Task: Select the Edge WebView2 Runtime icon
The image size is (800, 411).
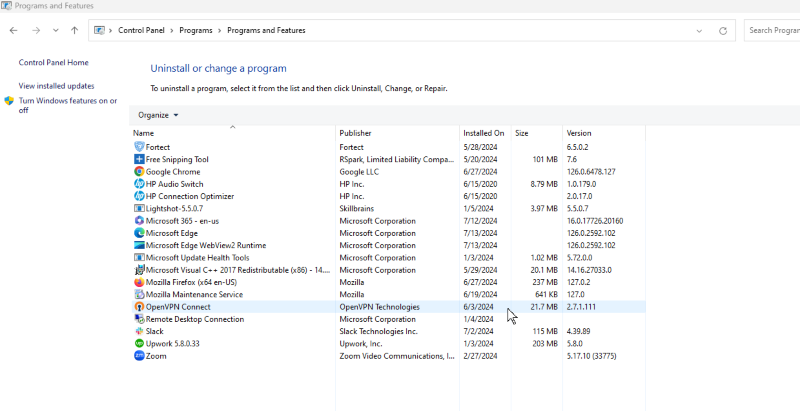Action: tap(139, 245)
